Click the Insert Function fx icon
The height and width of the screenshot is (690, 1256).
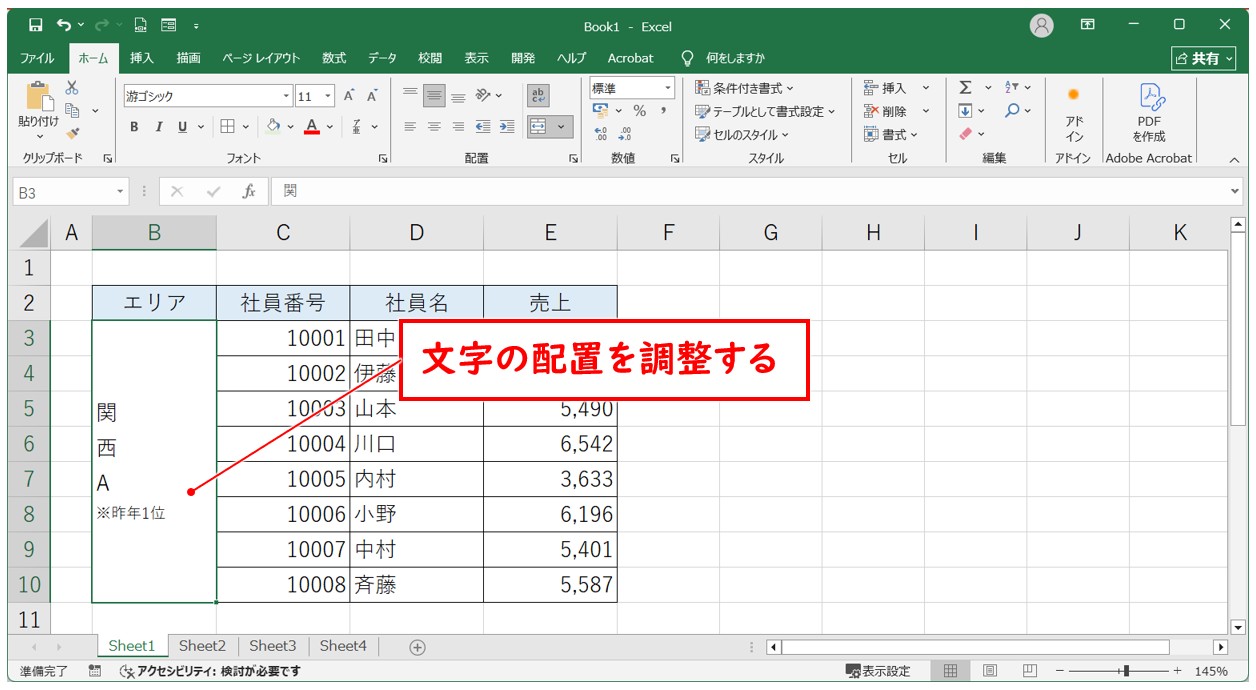pyautogui.click(x=250, y=191)
